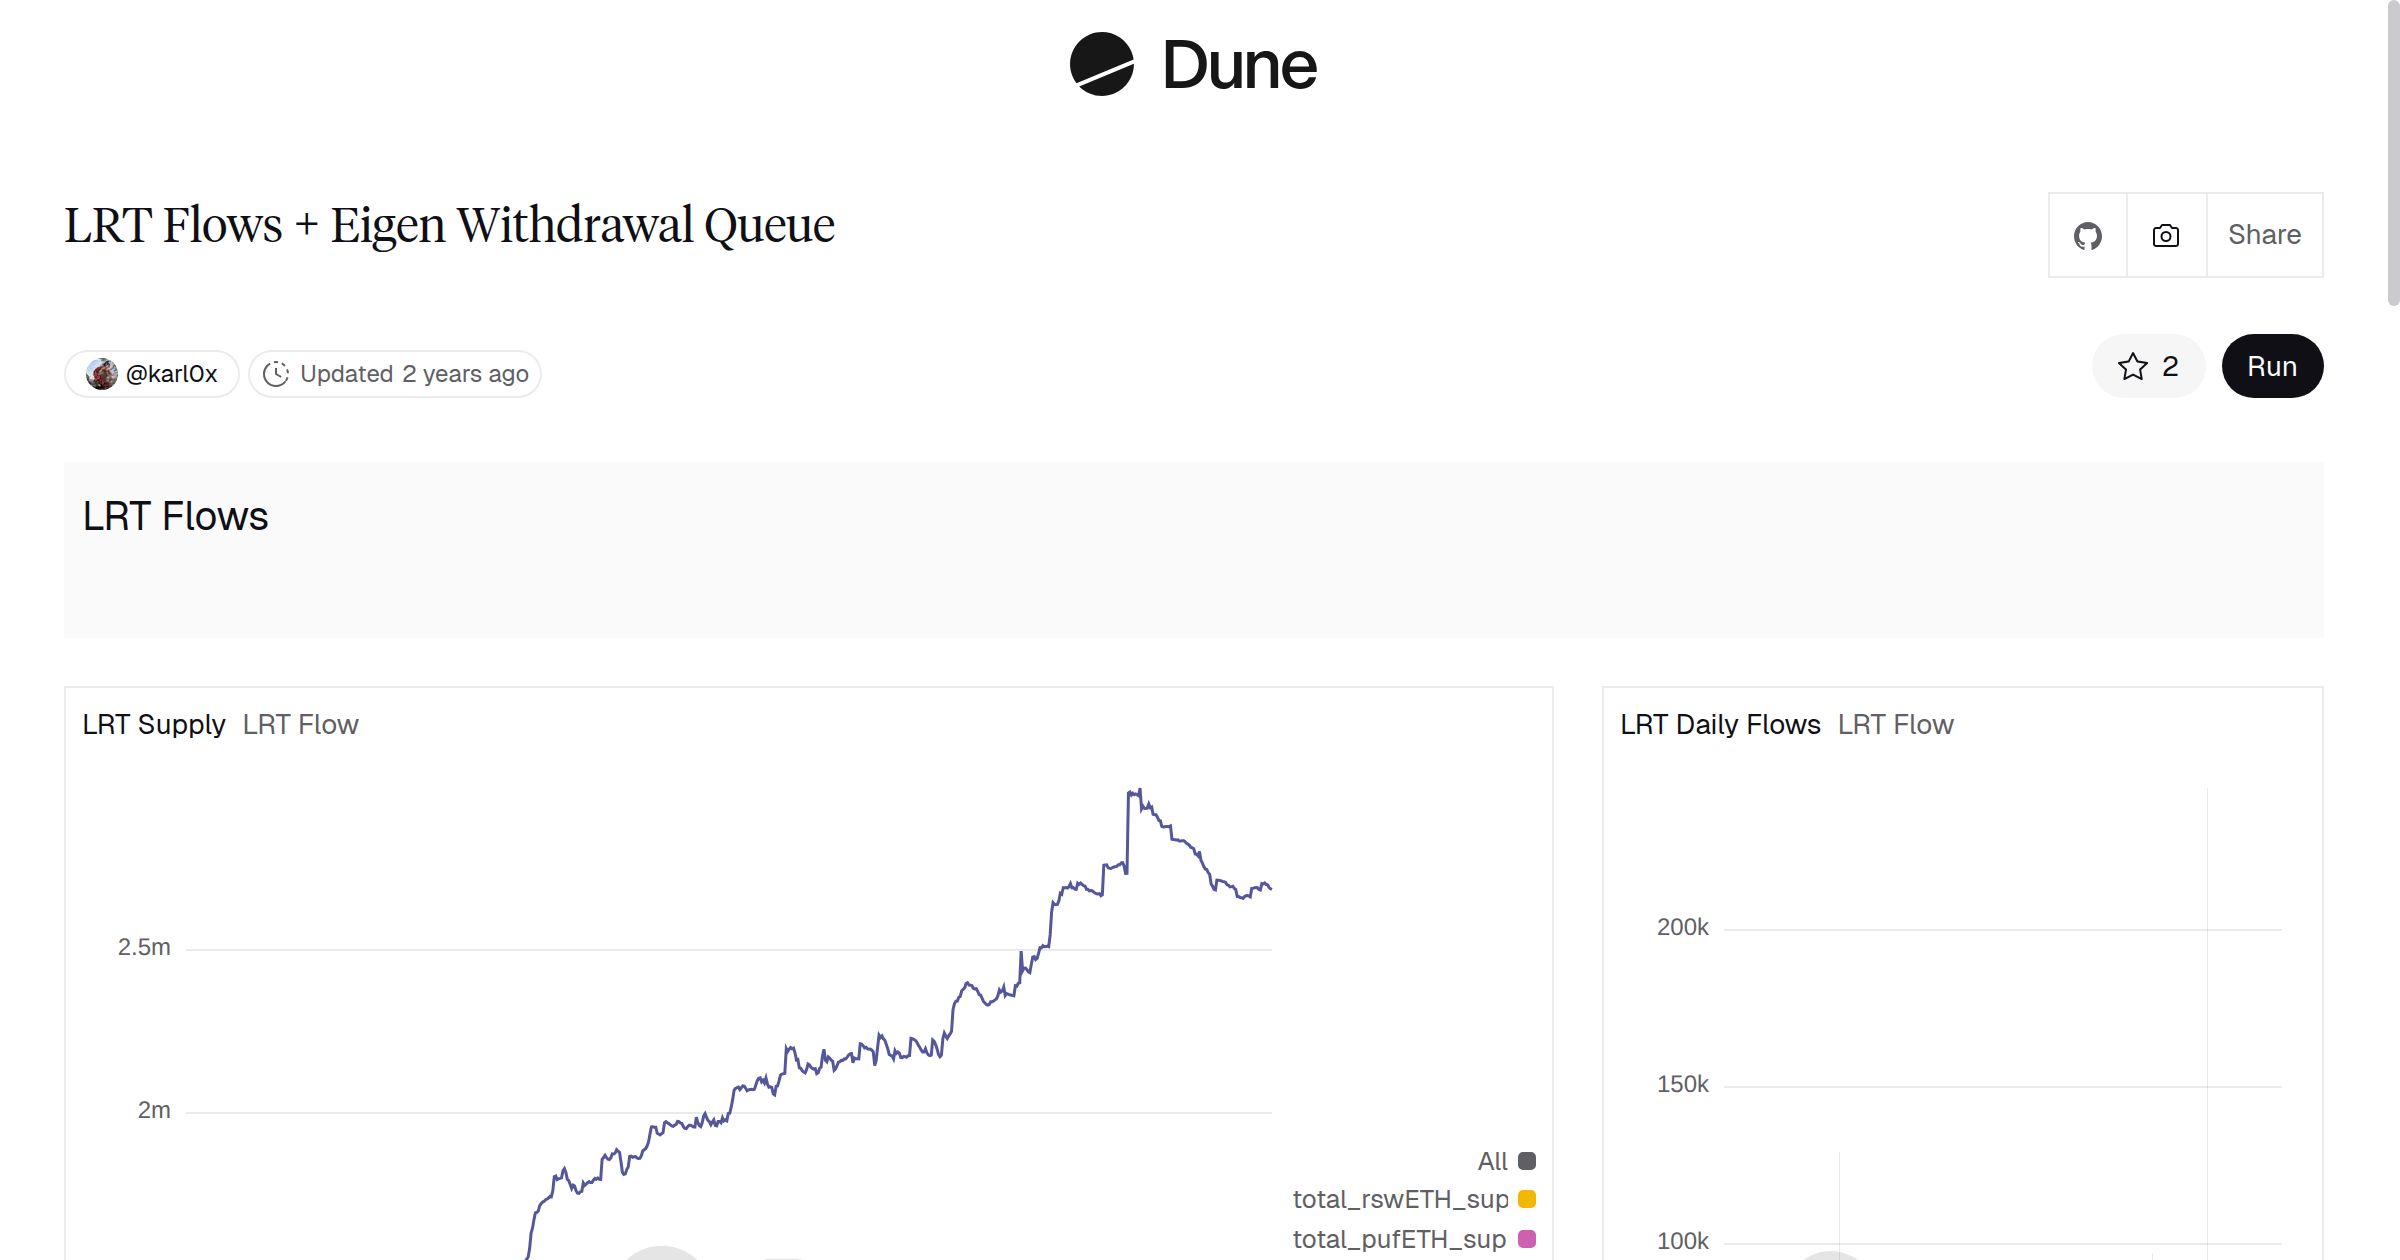Open the Share dialog
2400x1260 pixels.
coord(2264,234)
